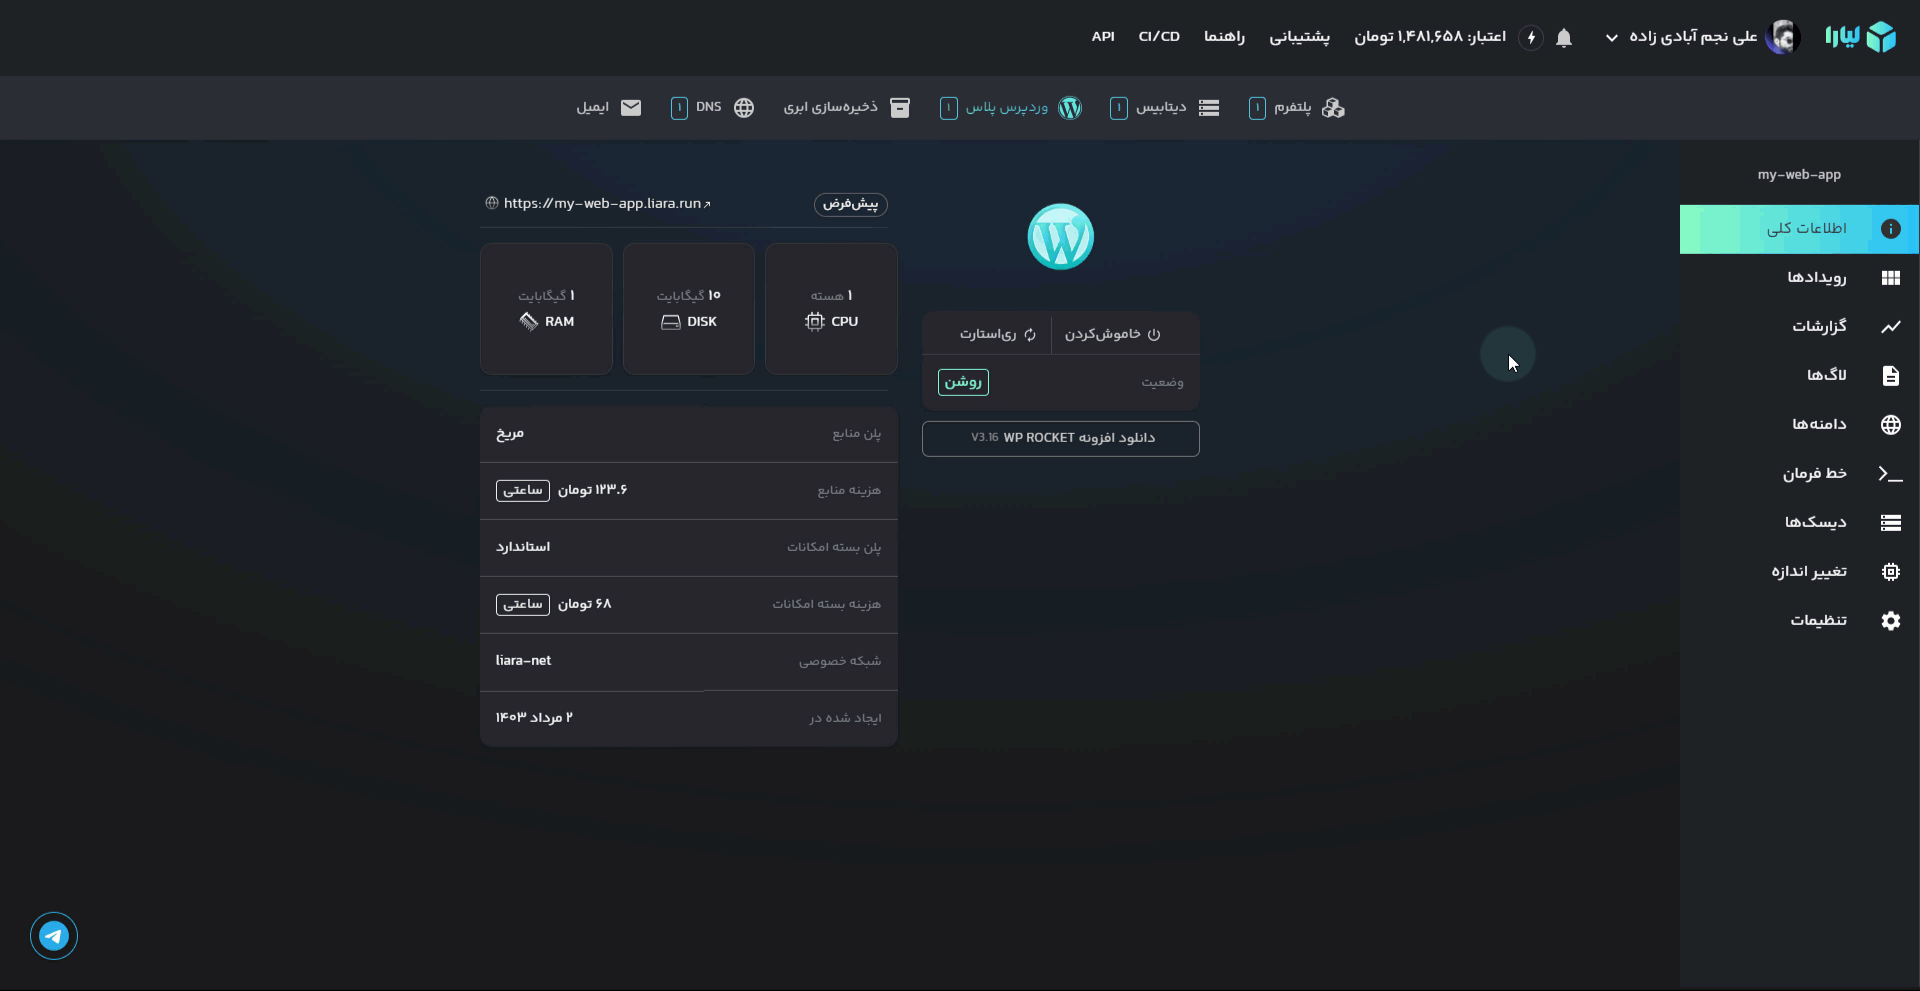The image size is (1920, 991).
Task: Click the پلتفرم cubes icon
Action: tap(1333, 108)
